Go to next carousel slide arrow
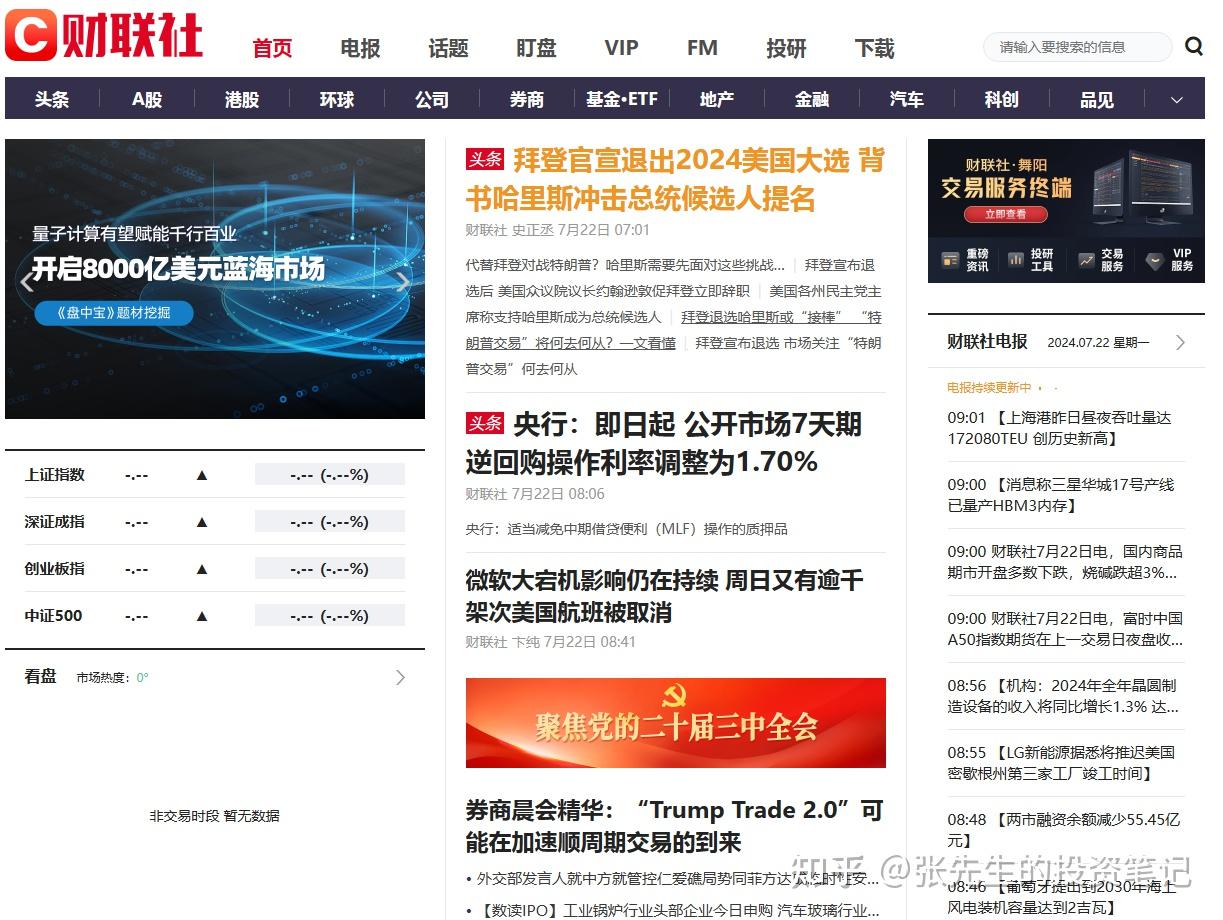This screenshot has height=920, width=1223. coord(402,281)
